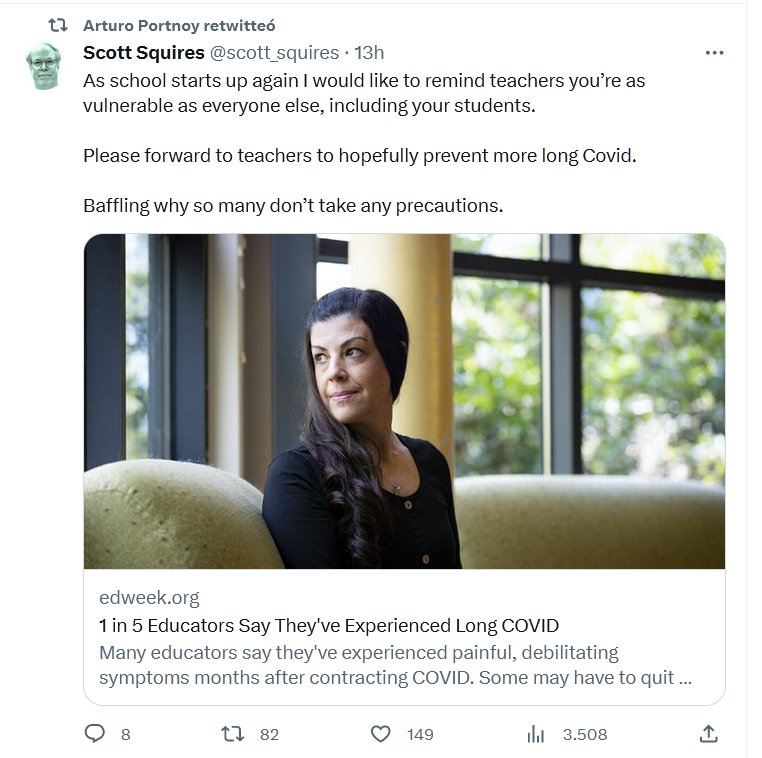Click the reply speech bubble icon
762x758 pixels.
(95, 734)
